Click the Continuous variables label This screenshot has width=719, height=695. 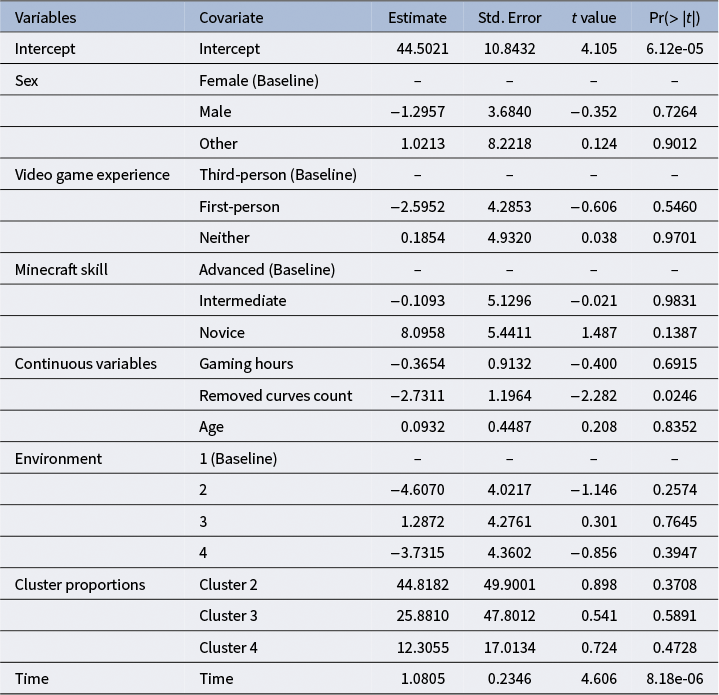[x=86, y=364]
